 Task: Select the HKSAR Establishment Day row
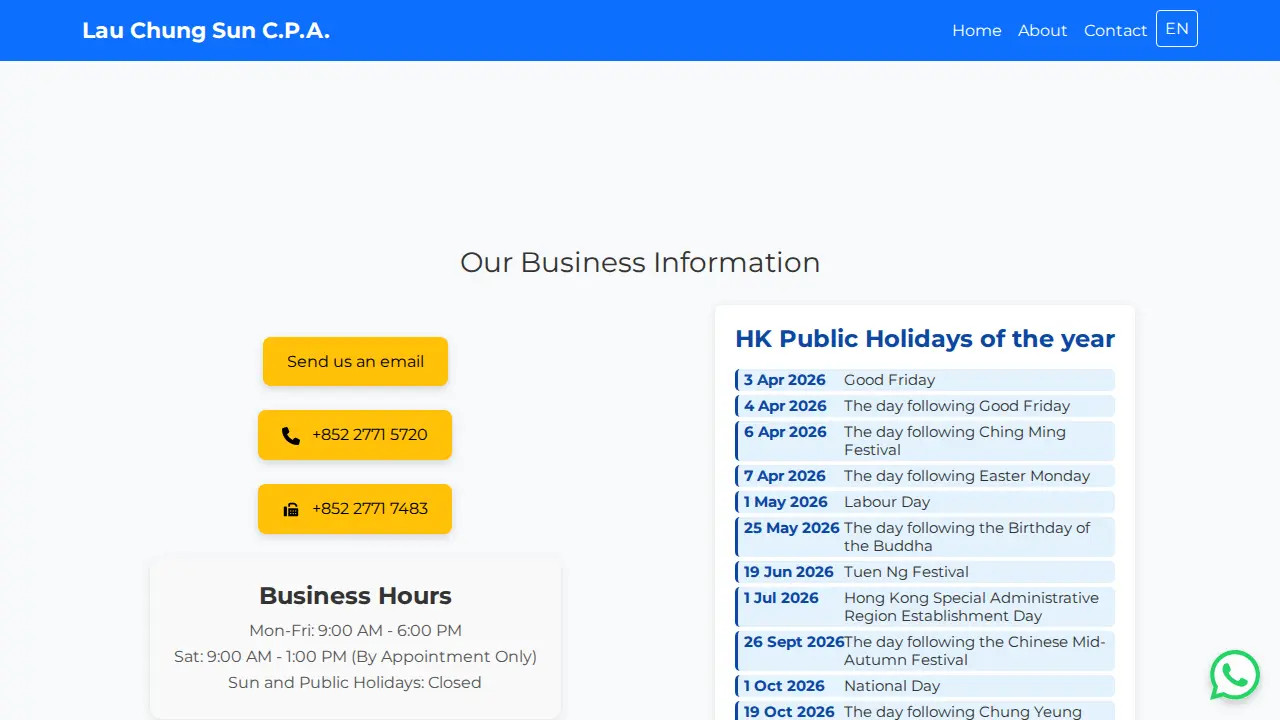click(x=925, y=607)
